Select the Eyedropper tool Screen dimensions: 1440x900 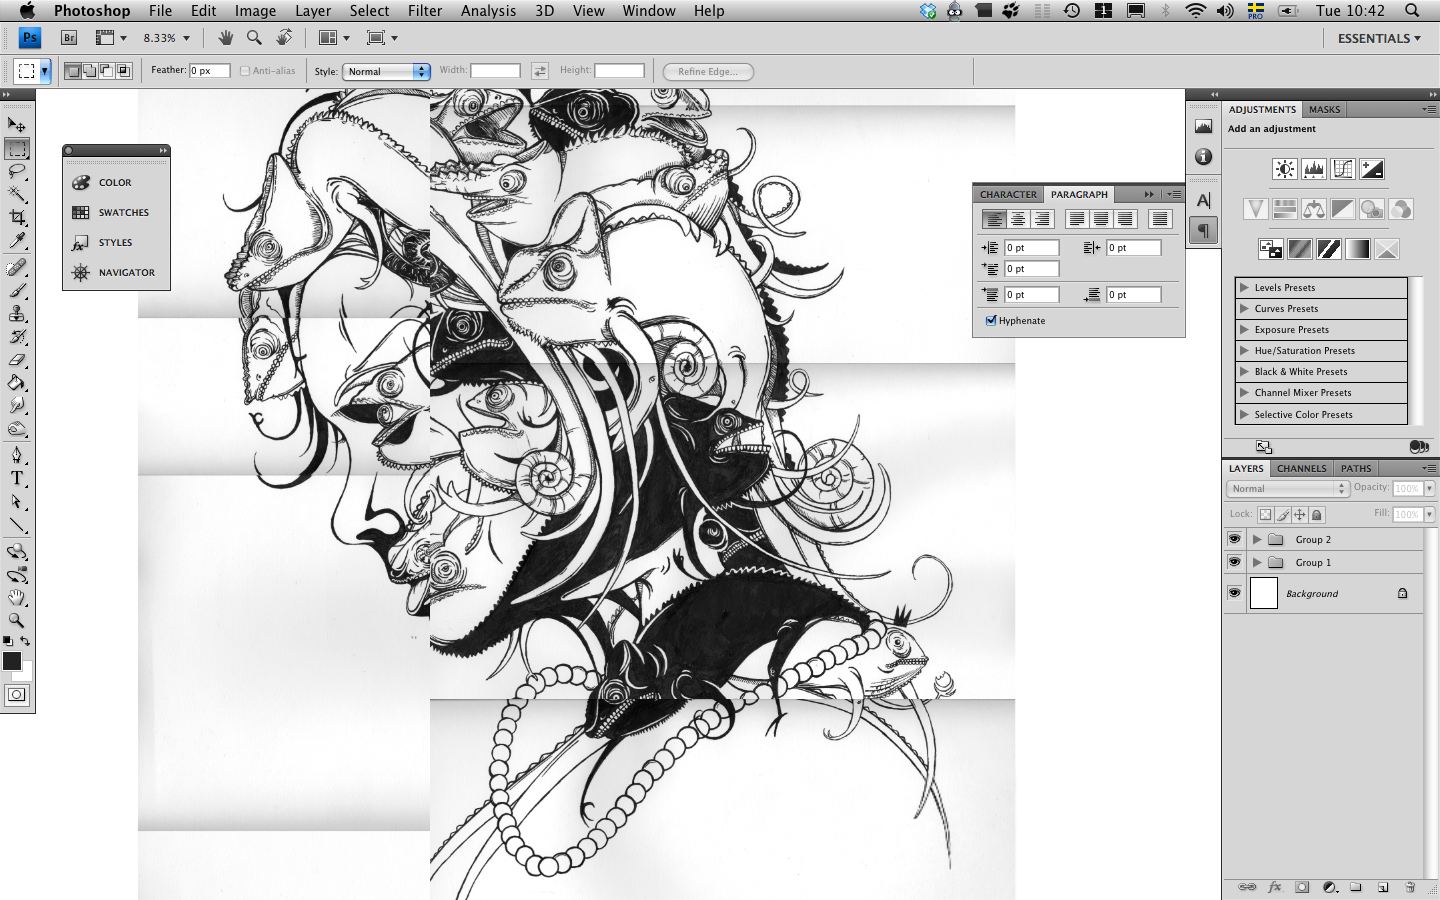click(x=17, y=241)
